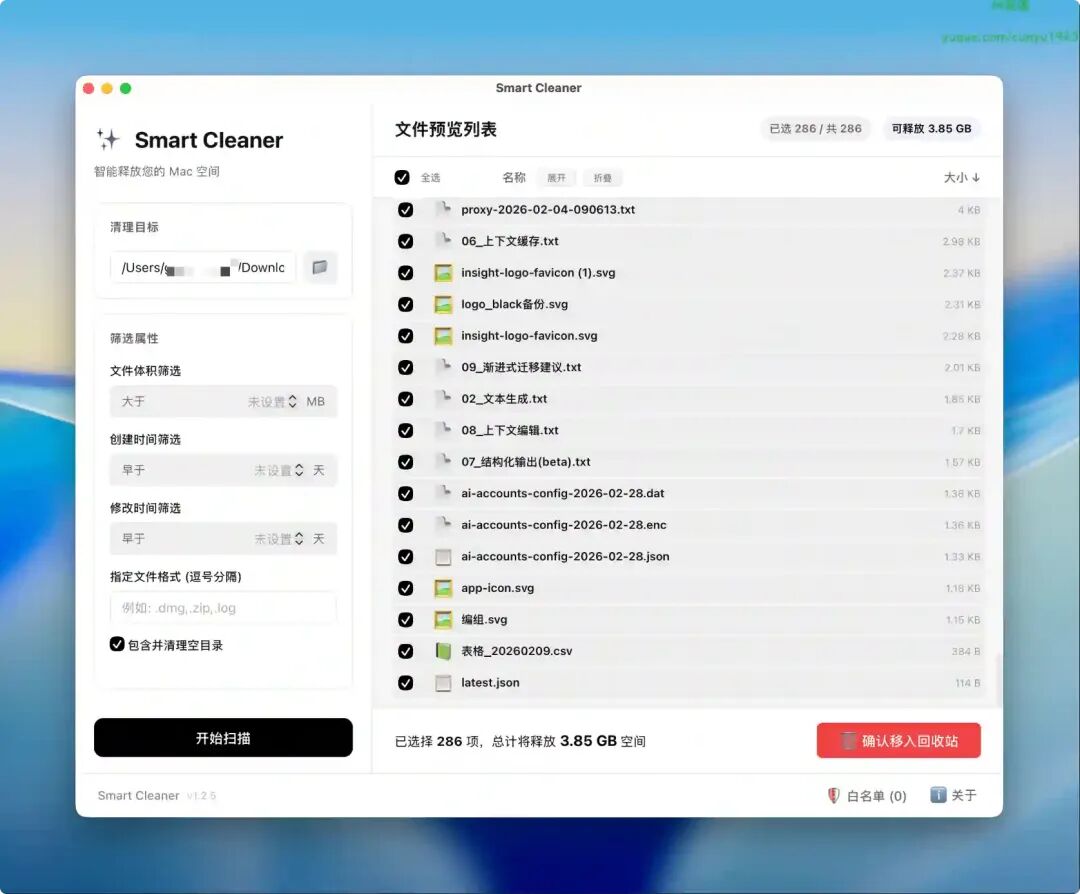Sort by 大小 column header
Viewport: 1080px width, 894px height.
[962, 178]
